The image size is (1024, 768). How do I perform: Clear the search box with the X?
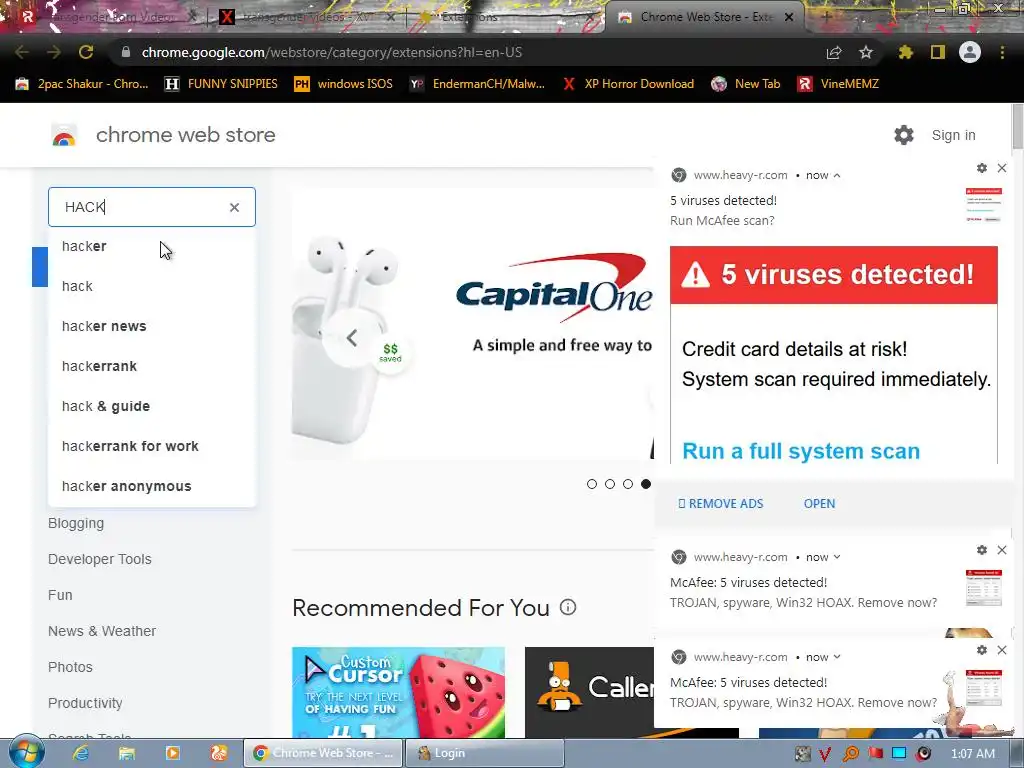pos(234,207)
